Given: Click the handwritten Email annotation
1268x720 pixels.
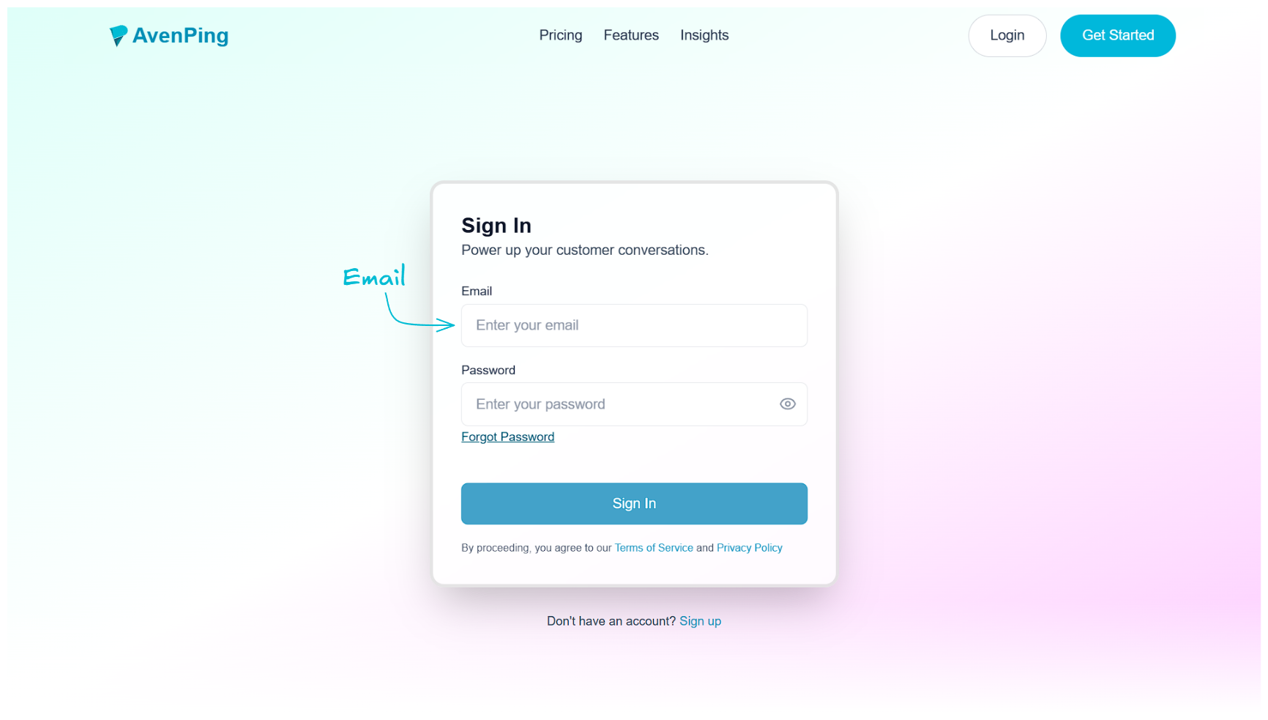Looking at the screenshot, I should tap(375, 277).
